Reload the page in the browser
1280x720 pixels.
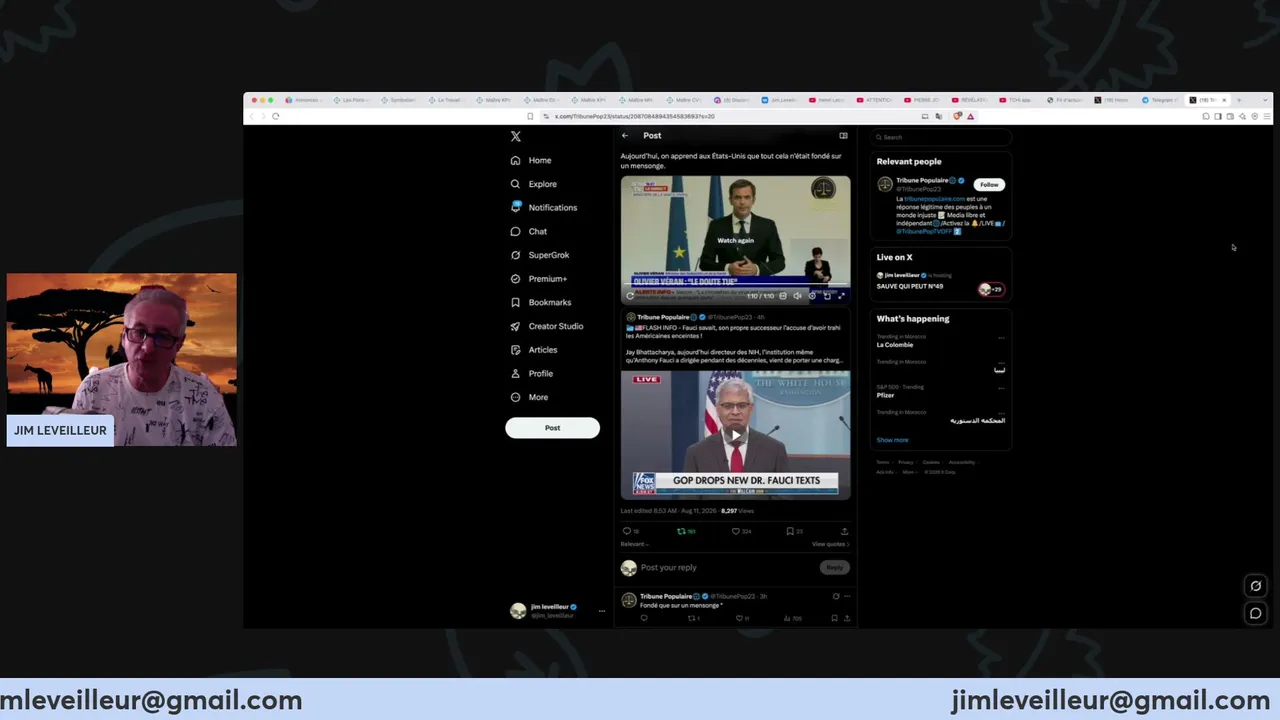[x=275, y=116]
